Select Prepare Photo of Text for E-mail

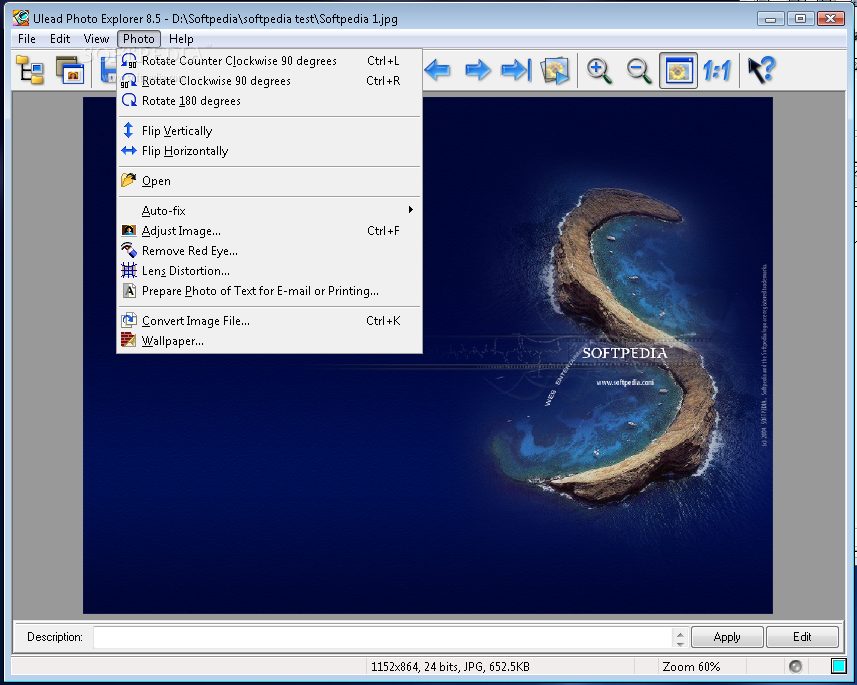tap(269, 291)
